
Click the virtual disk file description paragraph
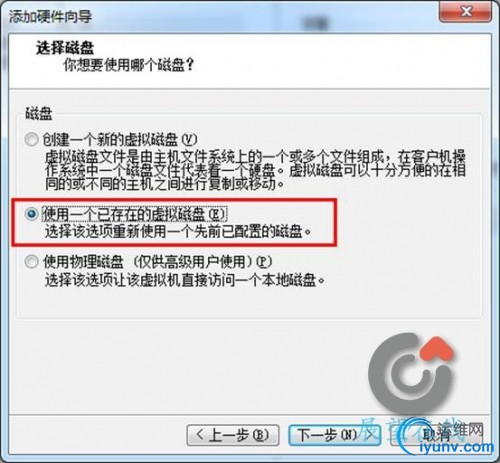[255, 170]
